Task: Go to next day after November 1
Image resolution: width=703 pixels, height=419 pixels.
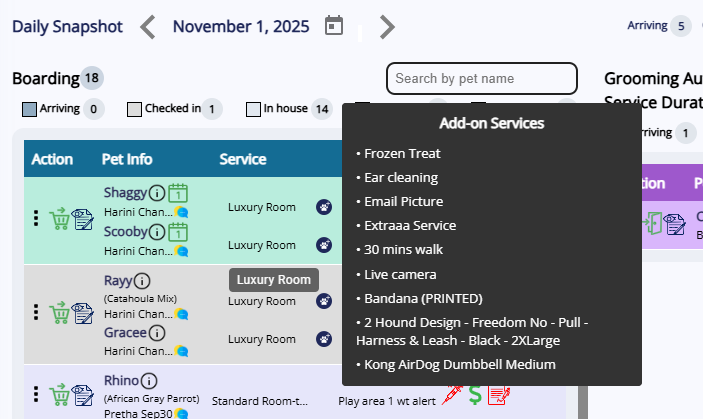Action: 387,27
